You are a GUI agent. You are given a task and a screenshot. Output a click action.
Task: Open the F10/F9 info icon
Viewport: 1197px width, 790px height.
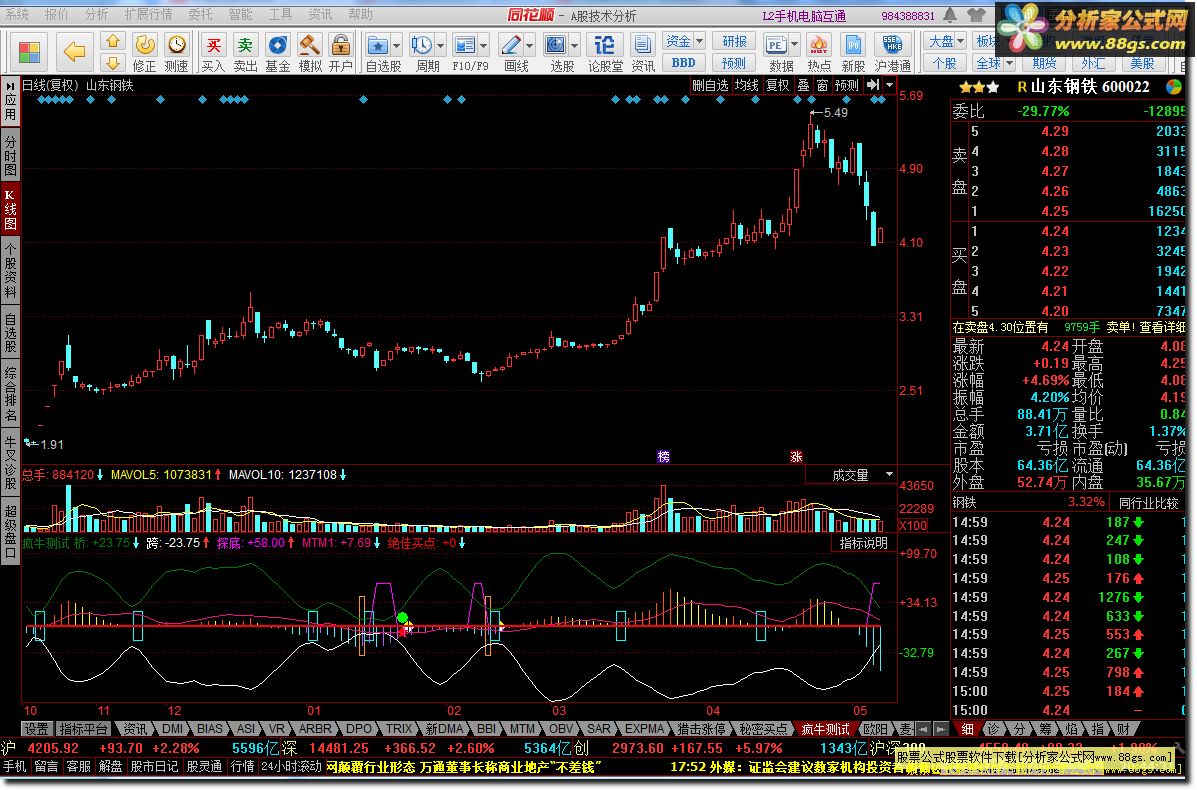coord(464,45)
